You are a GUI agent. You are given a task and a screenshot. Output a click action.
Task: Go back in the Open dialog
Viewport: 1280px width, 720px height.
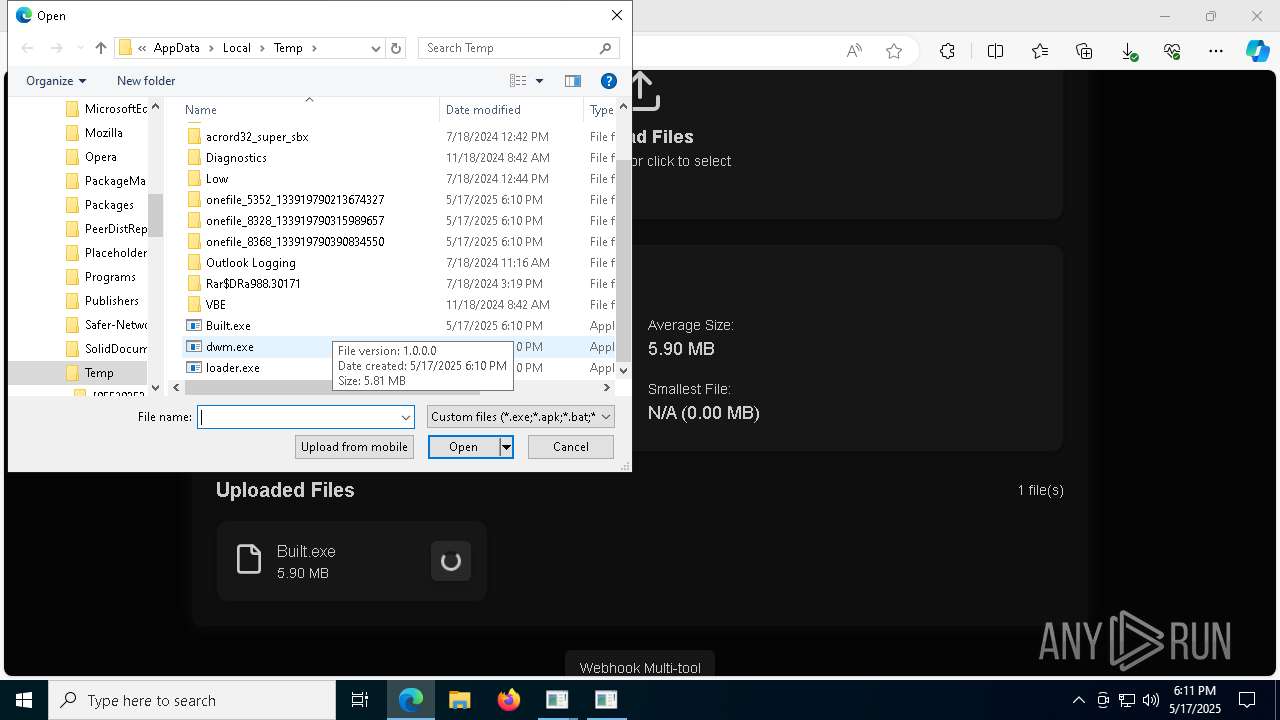[27, 48]
